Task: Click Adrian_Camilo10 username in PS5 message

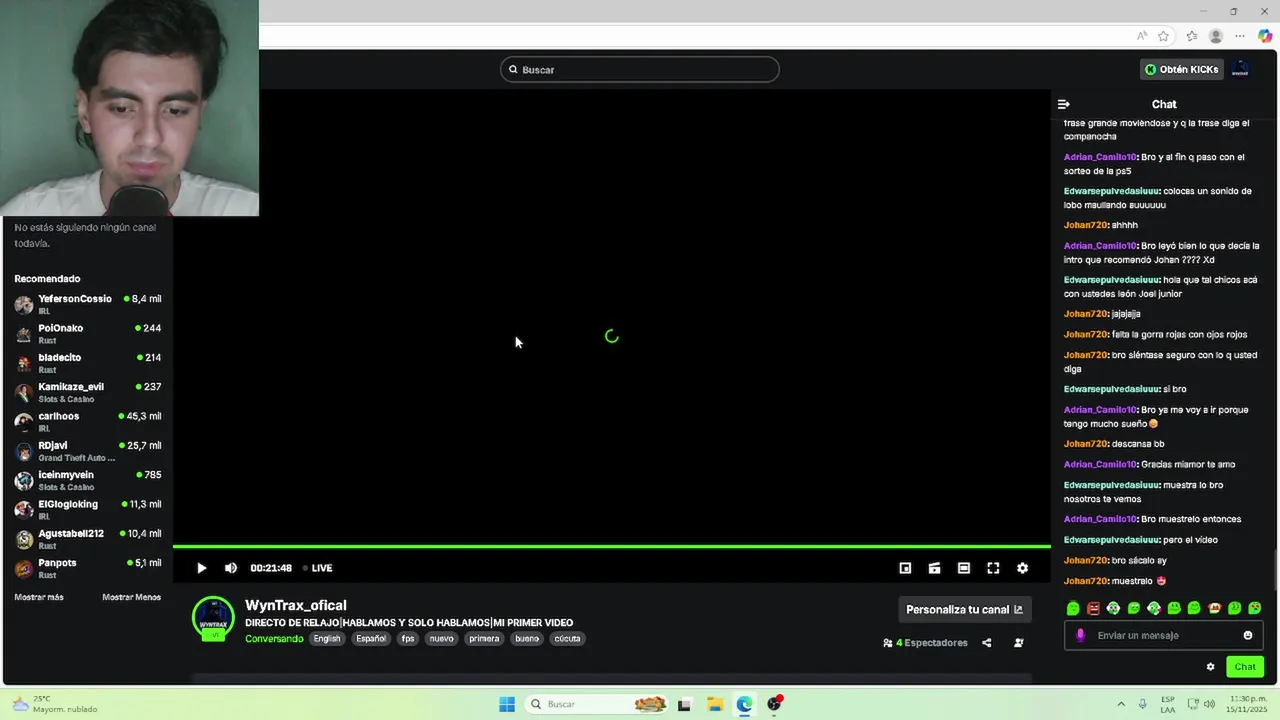Action: pyautogui.click(x=1100, y=157)
